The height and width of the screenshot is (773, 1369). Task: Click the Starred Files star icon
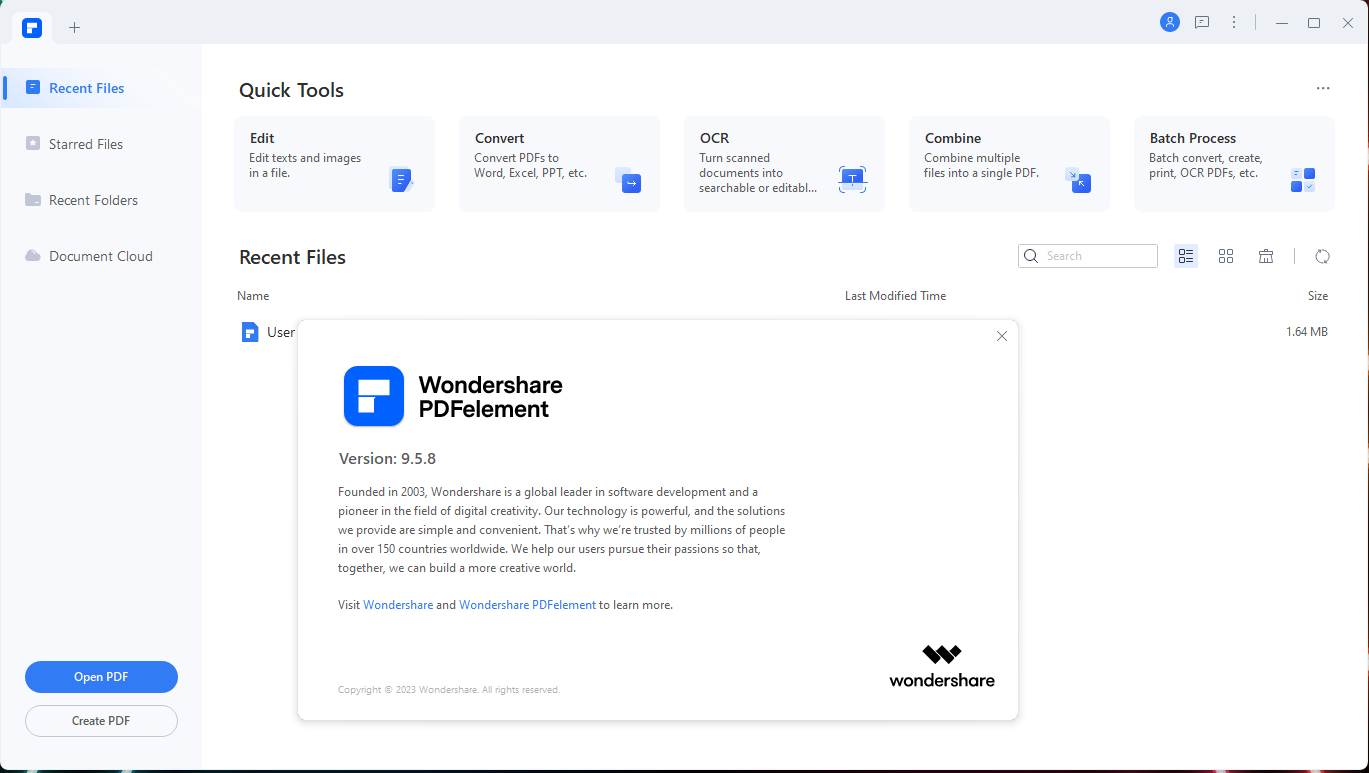[x=33, y=144]
